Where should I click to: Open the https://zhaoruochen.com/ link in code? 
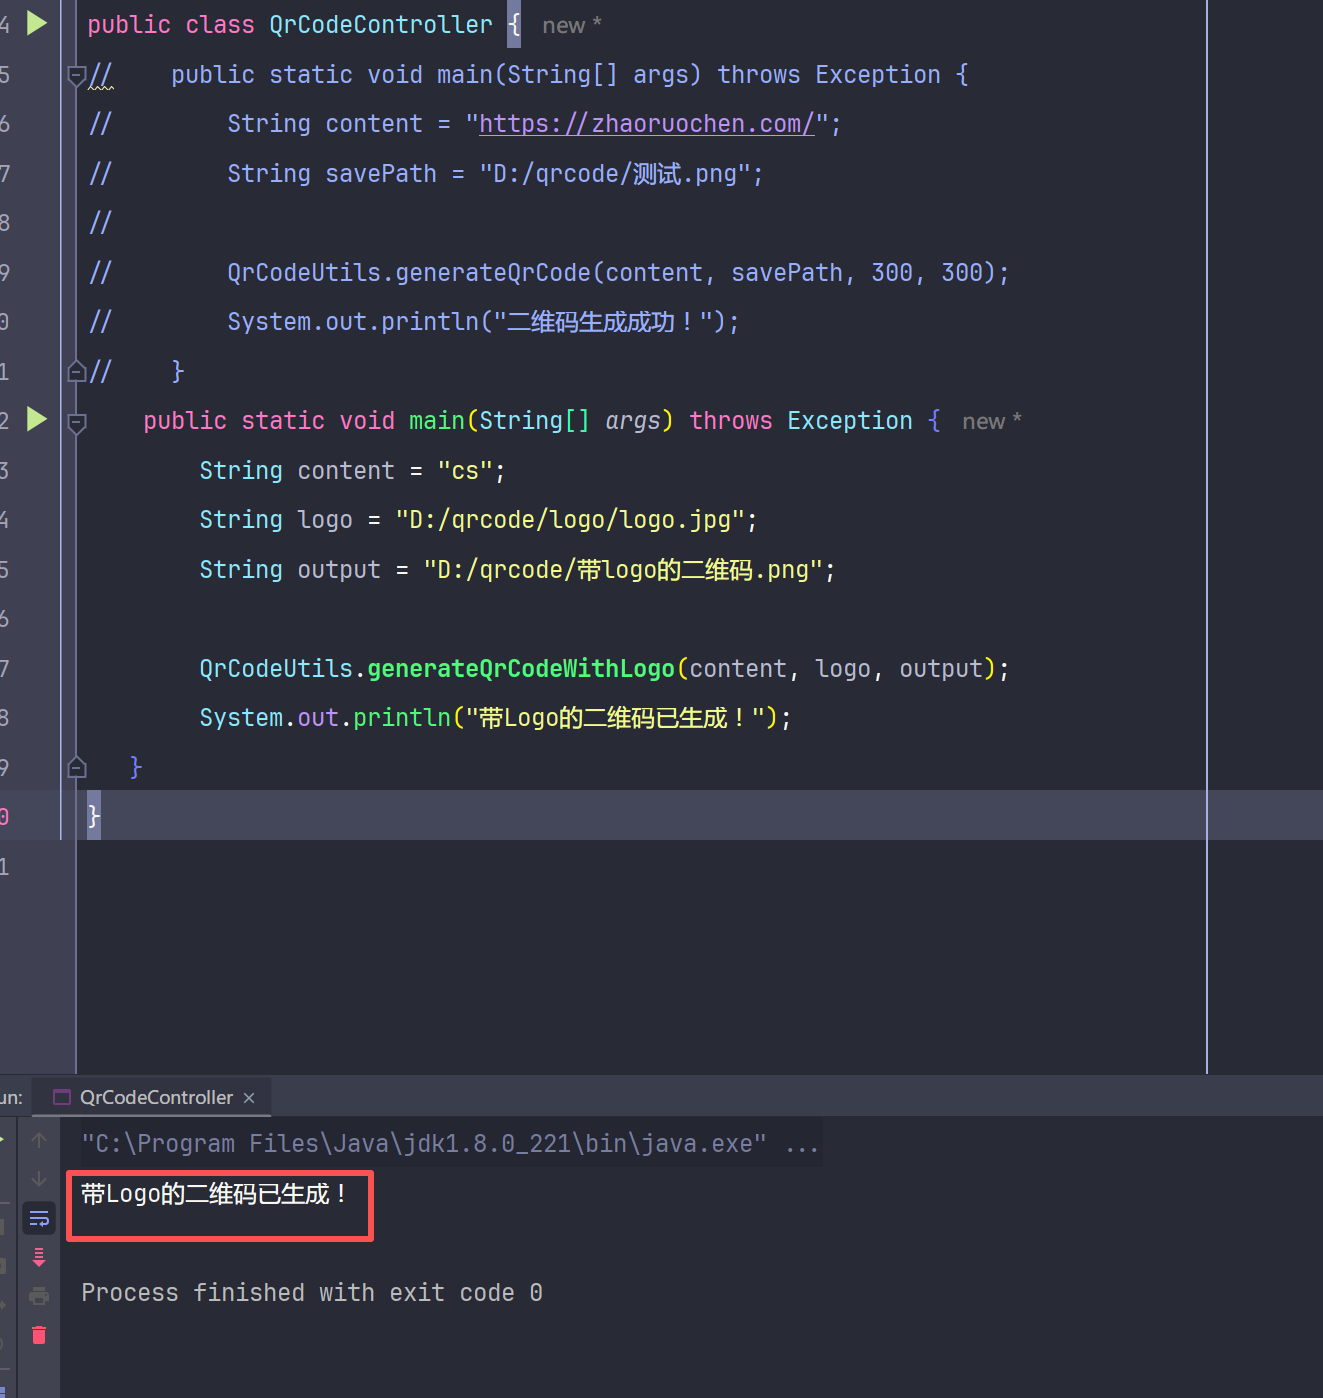[646, 124]
